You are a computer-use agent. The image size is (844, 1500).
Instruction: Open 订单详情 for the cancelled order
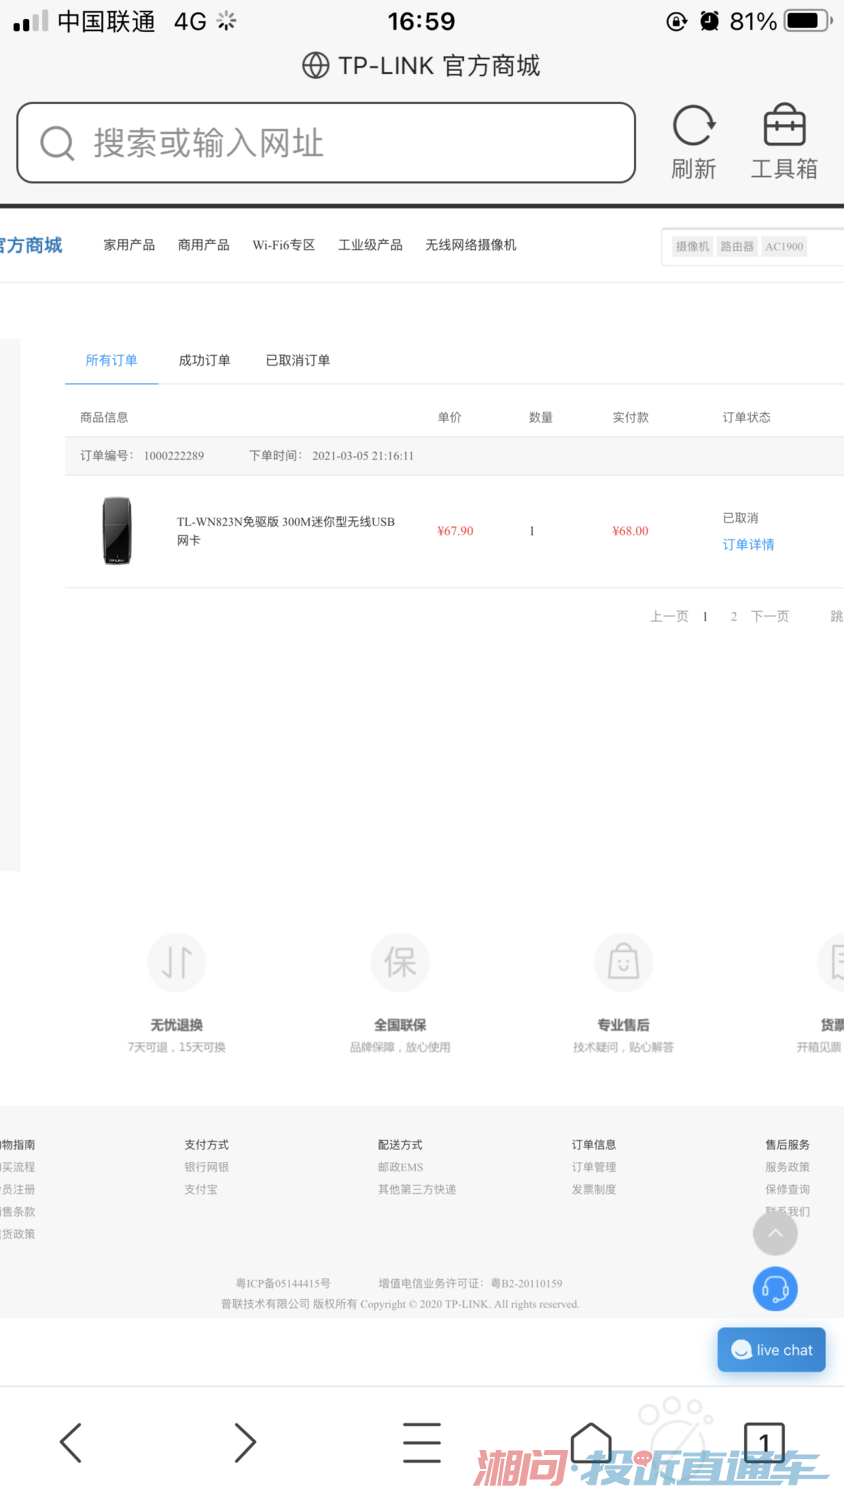pyautogui.click(x=748, y=544)
